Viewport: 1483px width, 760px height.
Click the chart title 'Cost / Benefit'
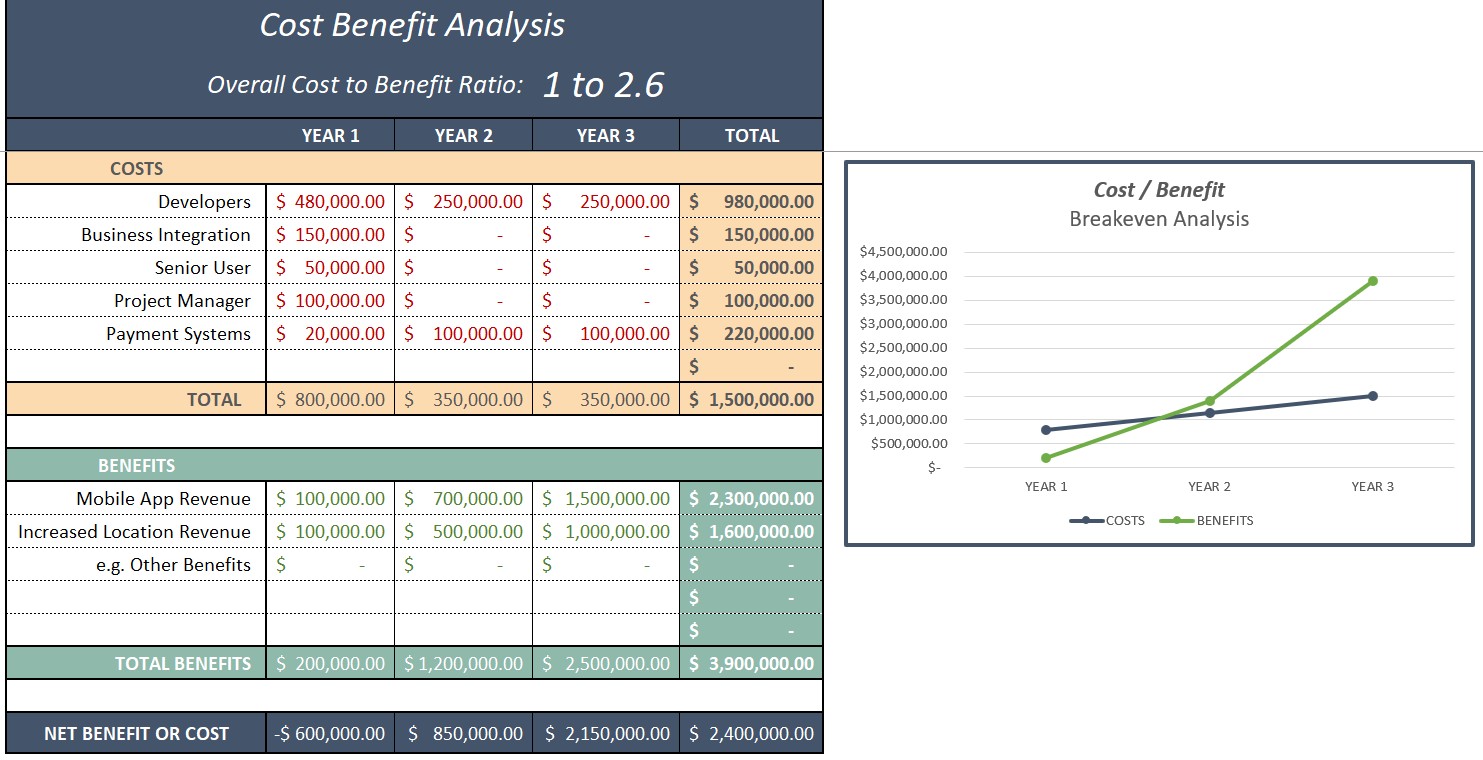tap(1159, 190)
